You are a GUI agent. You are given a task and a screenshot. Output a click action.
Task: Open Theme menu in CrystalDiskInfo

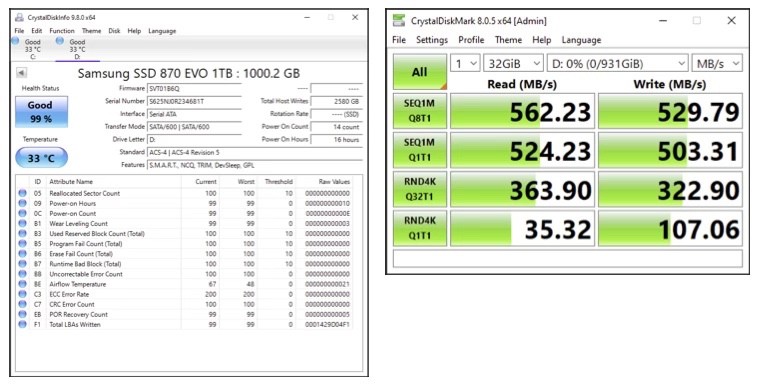coord(91,31)
